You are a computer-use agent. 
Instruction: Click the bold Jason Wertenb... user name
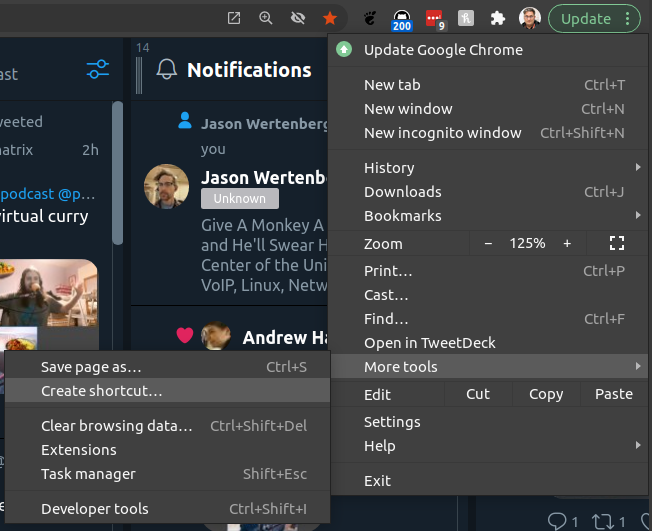pos(264,178)
